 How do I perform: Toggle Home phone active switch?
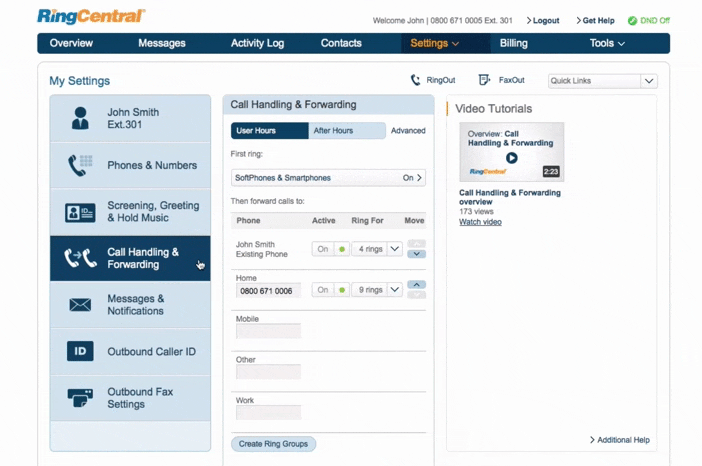click(x=330, y=290)
